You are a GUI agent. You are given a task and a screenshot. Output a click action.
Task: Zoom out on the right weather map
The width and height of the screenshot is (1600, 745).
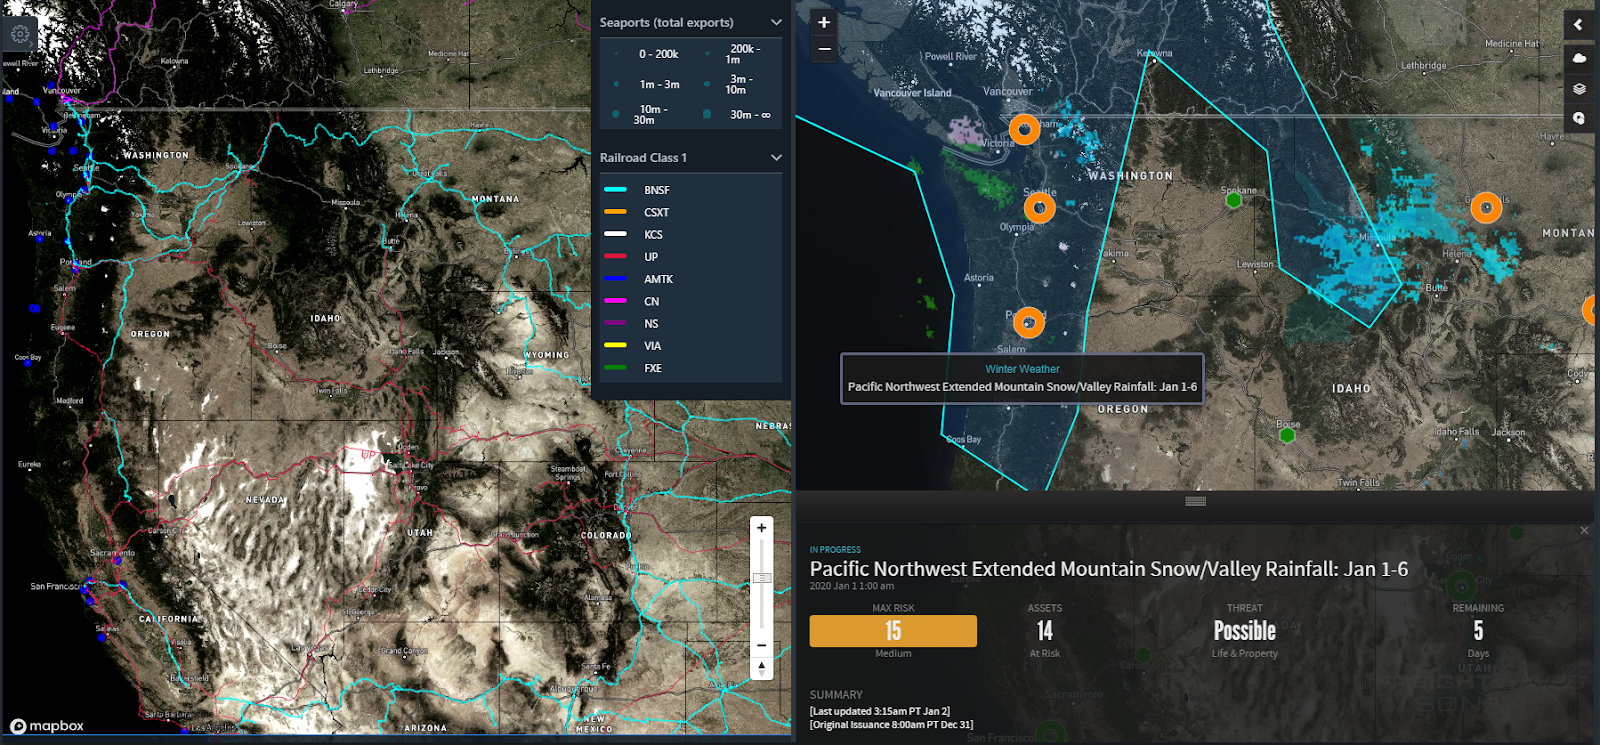[824, 49]
